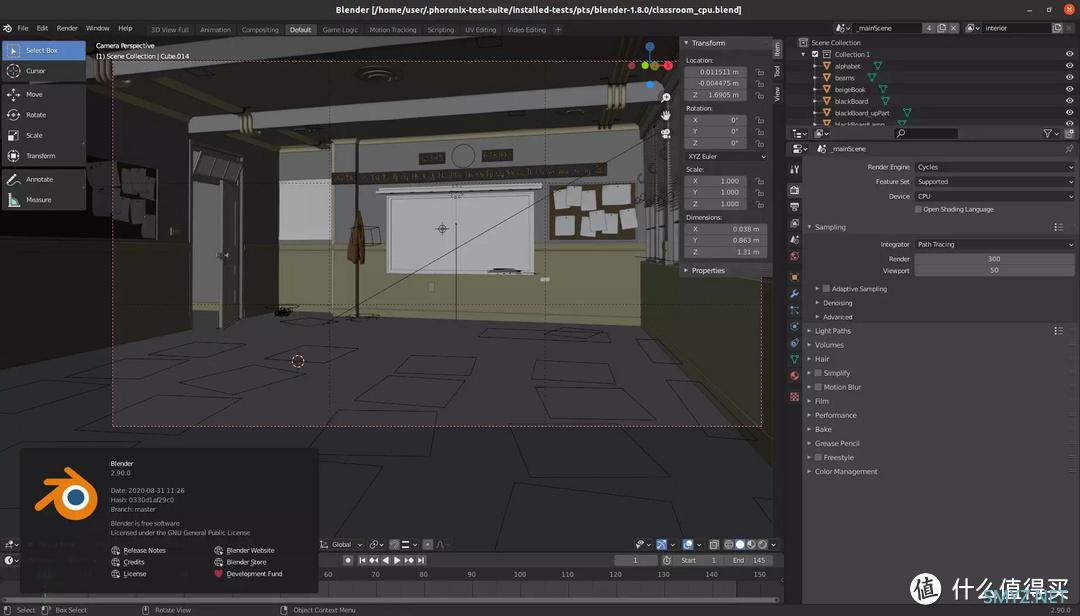Switch to wireframe viewport shading
This screenshot has width=1080, height=616.
(729, 544)
